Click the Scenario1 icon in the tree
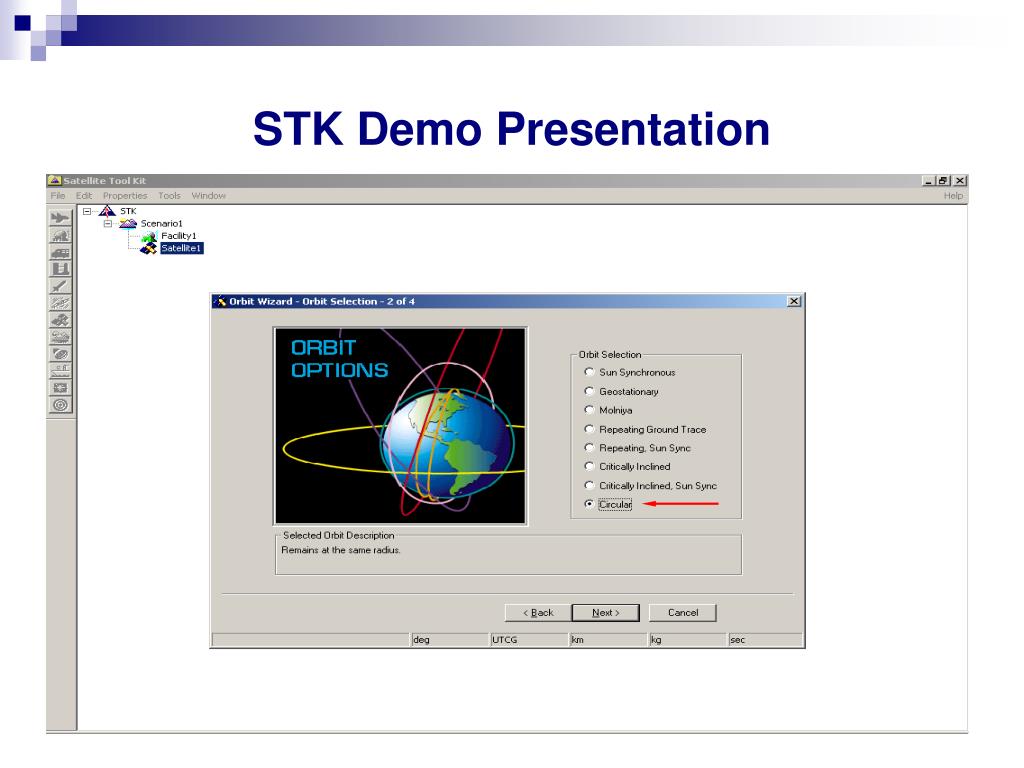The width and height of the screenshot is (1024, 768). 128,223
